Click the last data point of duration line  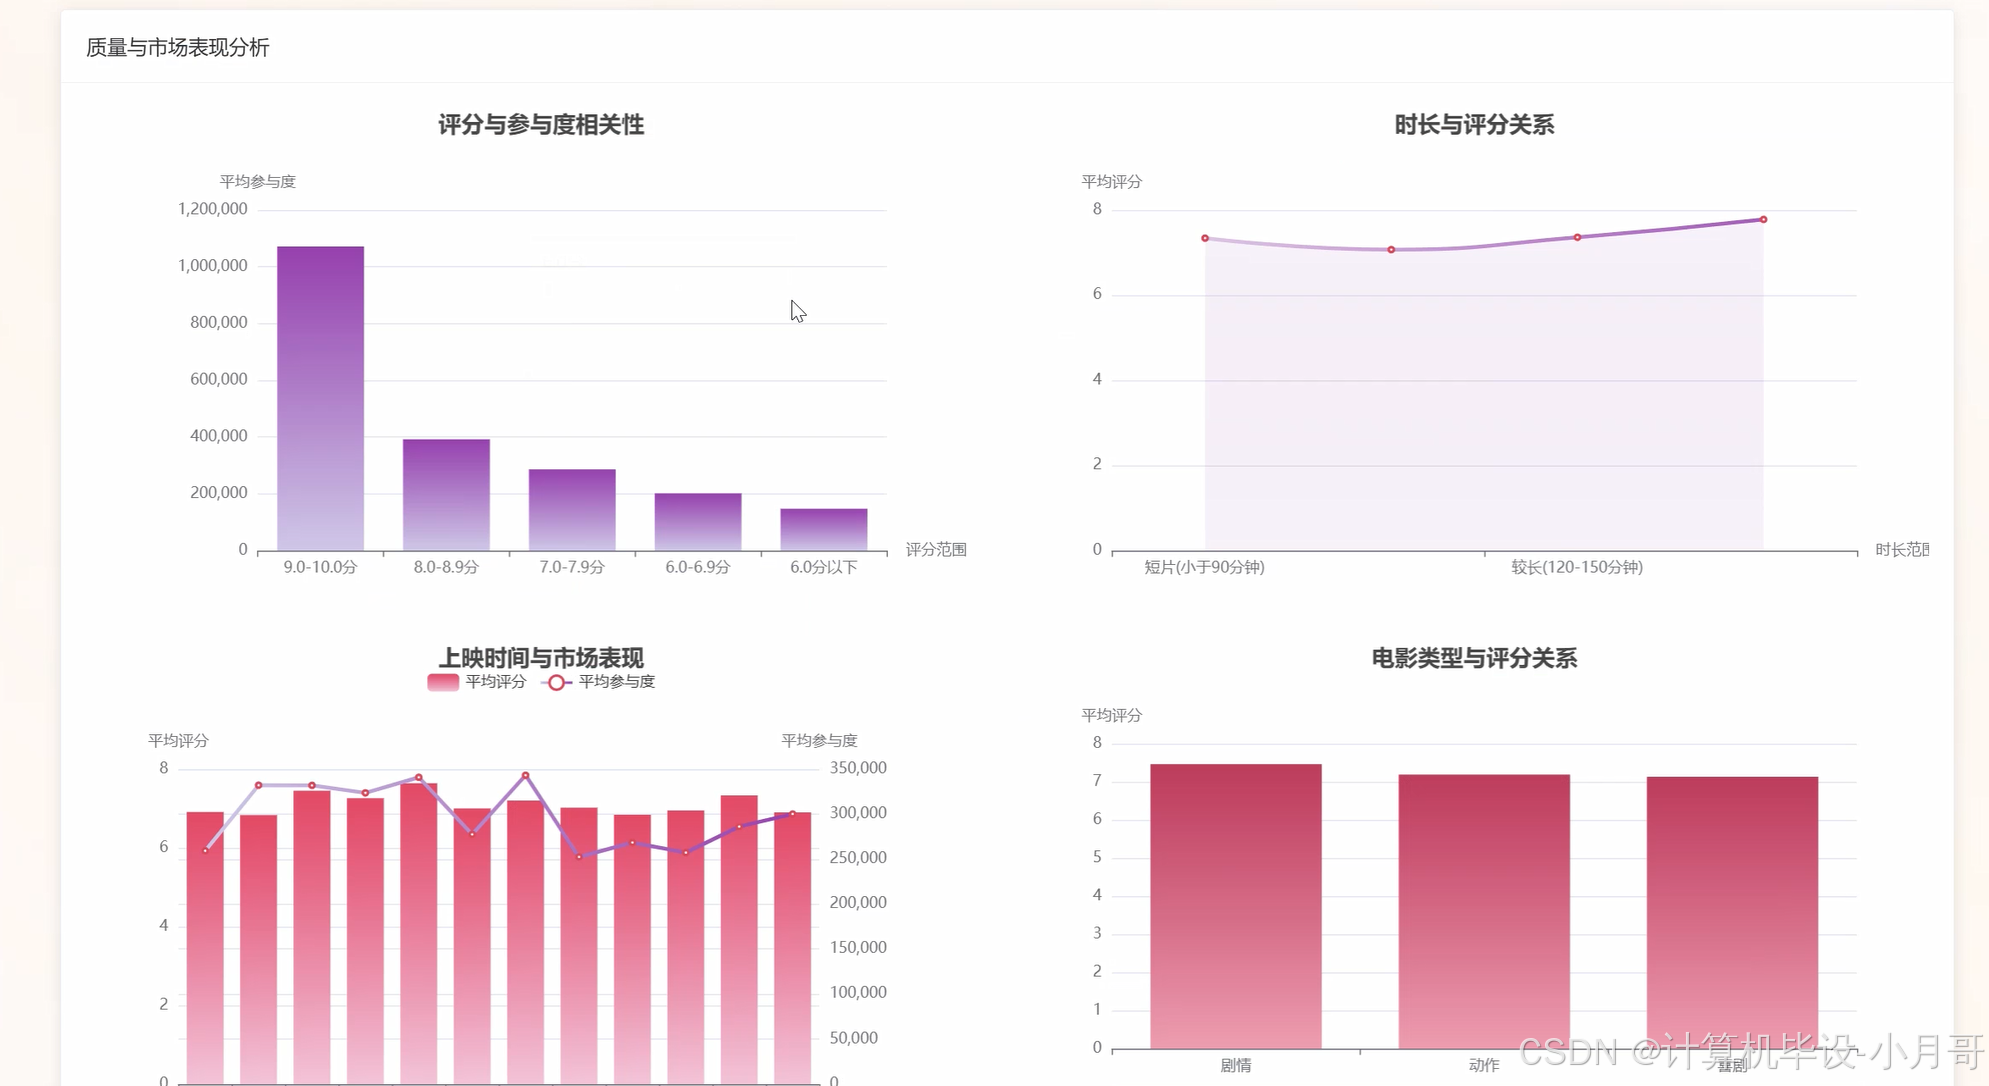pyautogui.click(x=1763, y=219)
